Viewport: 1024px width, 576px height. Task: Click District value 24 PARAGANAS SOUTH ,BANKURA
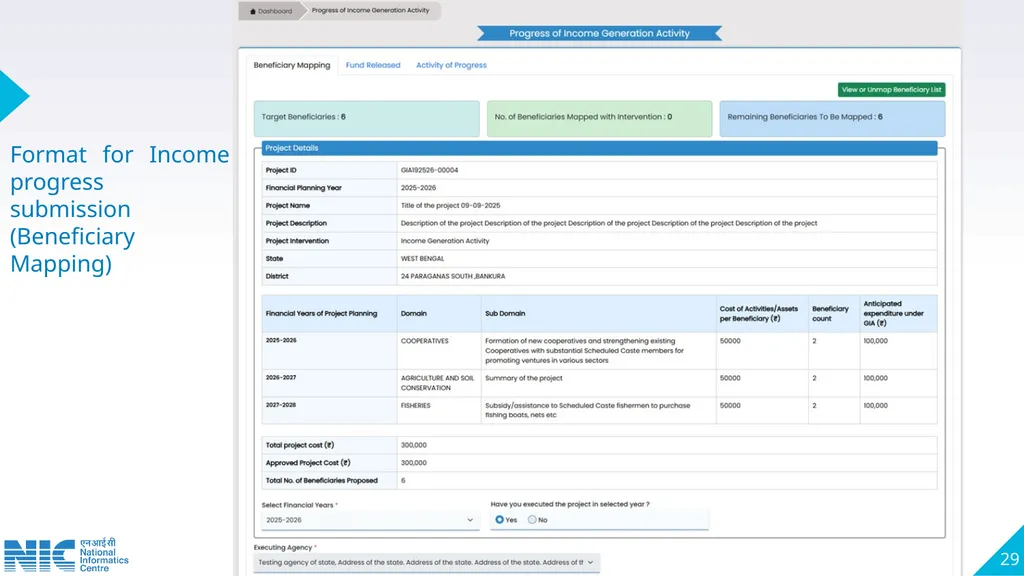coord(453,276)
